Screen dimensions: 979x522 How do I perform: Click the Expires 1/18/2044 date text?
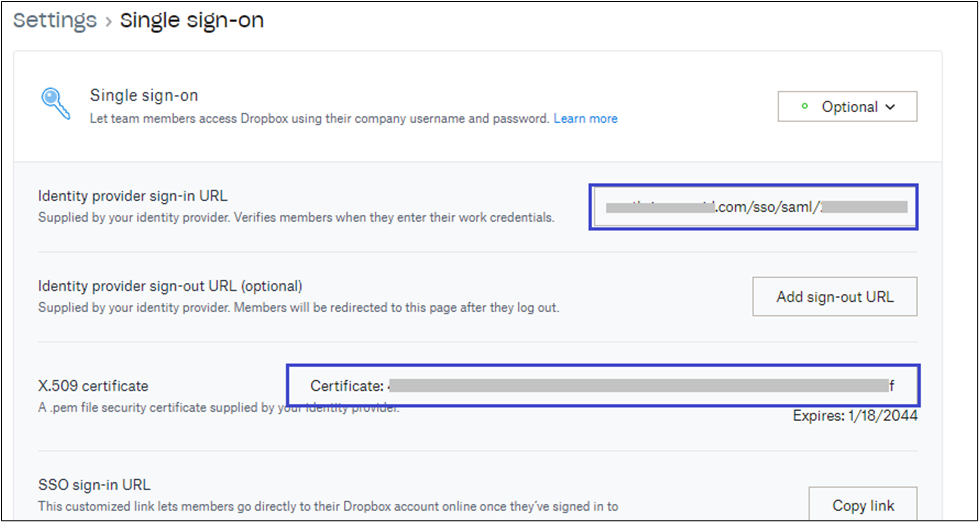coord(855,415)
